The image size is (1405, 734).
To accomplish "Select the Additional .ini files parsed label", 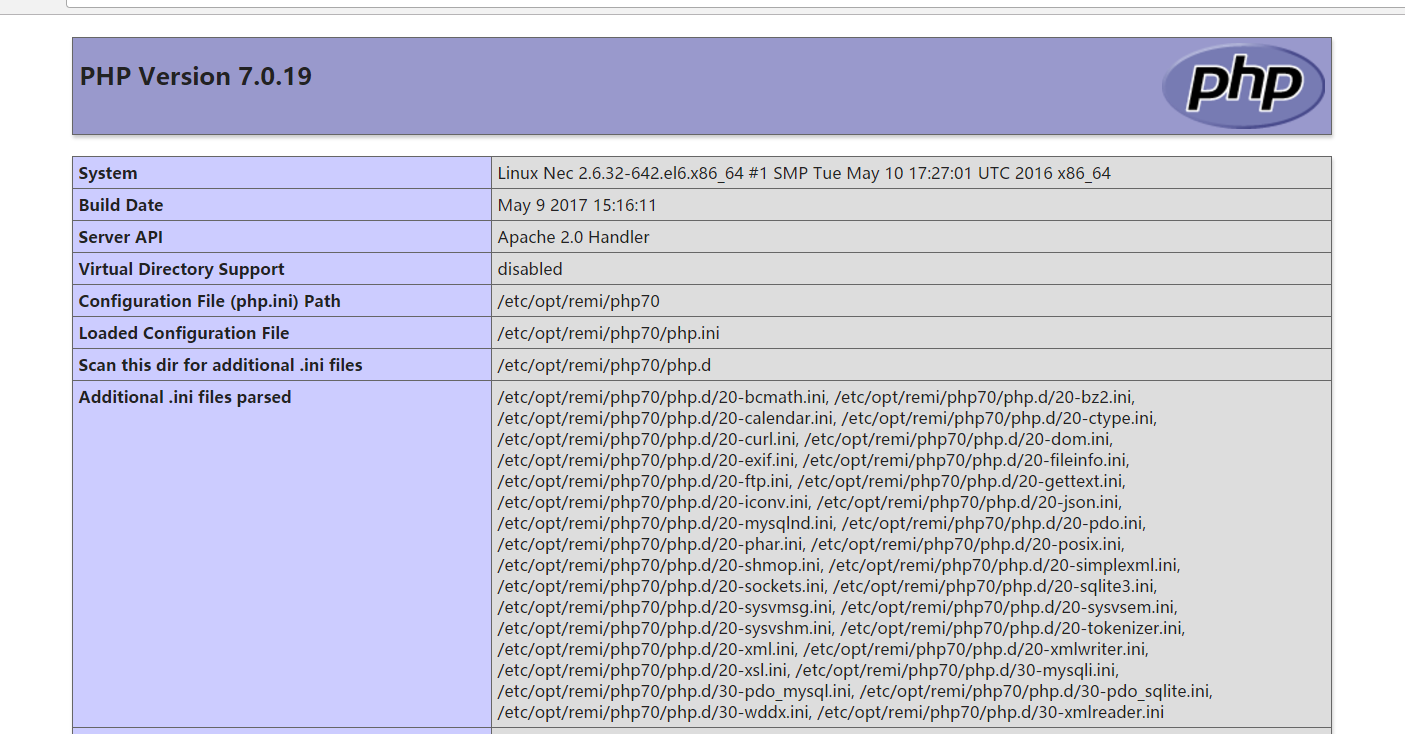I will [x=185, y=397].
